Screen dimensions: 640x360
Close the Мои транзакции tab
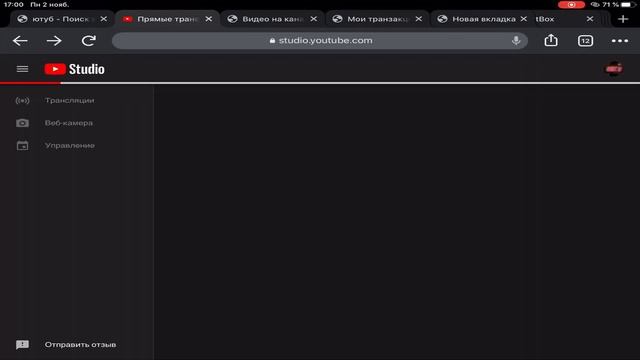pos(419,19)
